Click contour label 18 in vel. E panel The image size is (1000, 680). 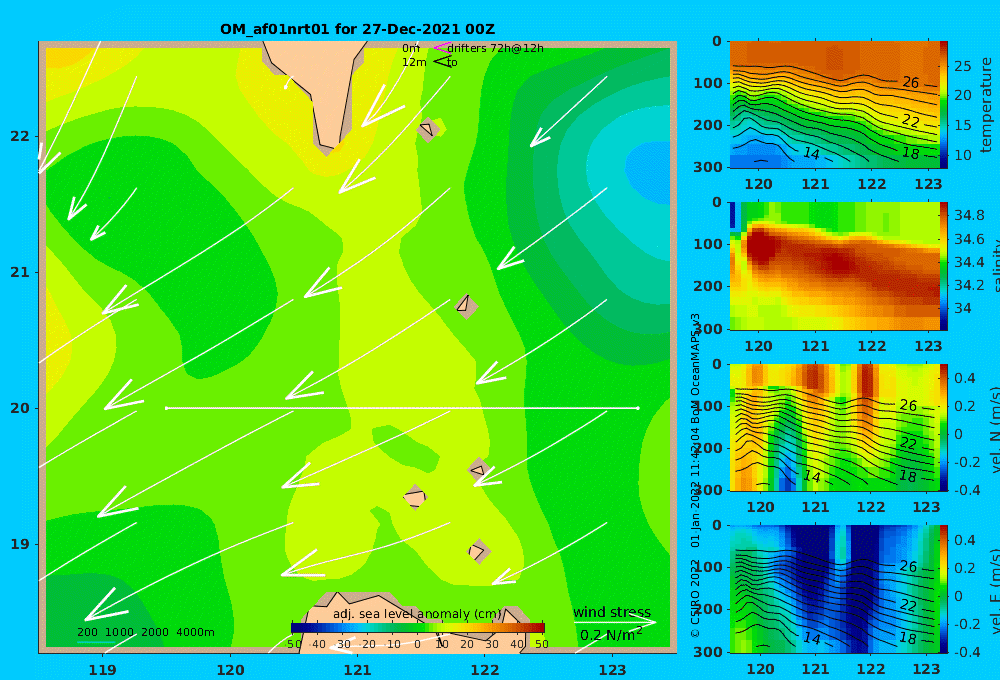[x=908, y=637]
